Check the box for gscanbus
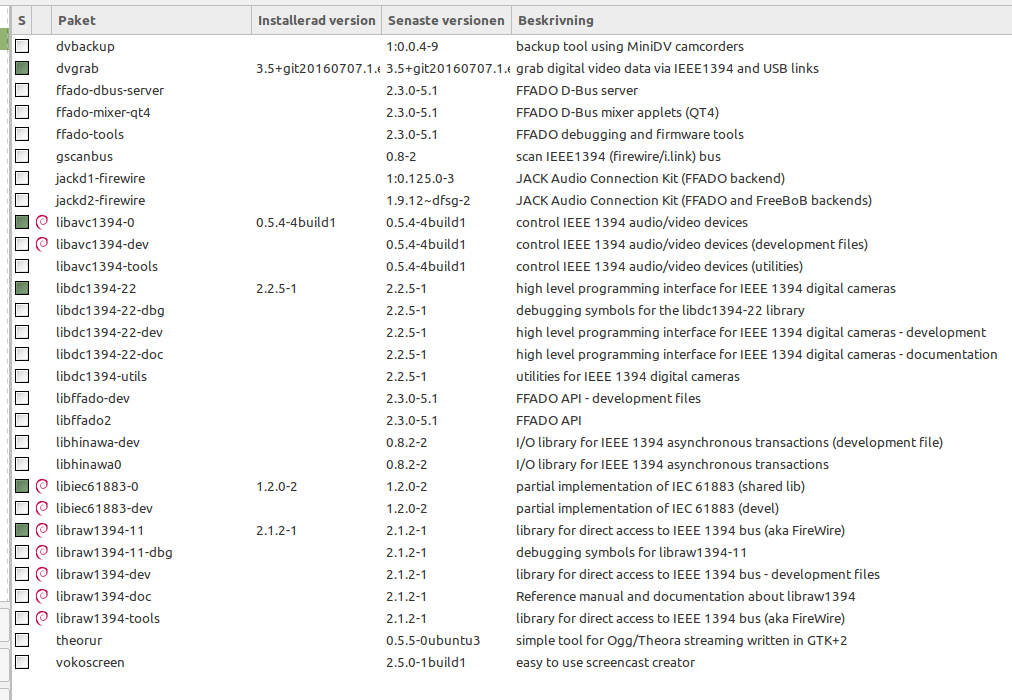 point(22,156)
